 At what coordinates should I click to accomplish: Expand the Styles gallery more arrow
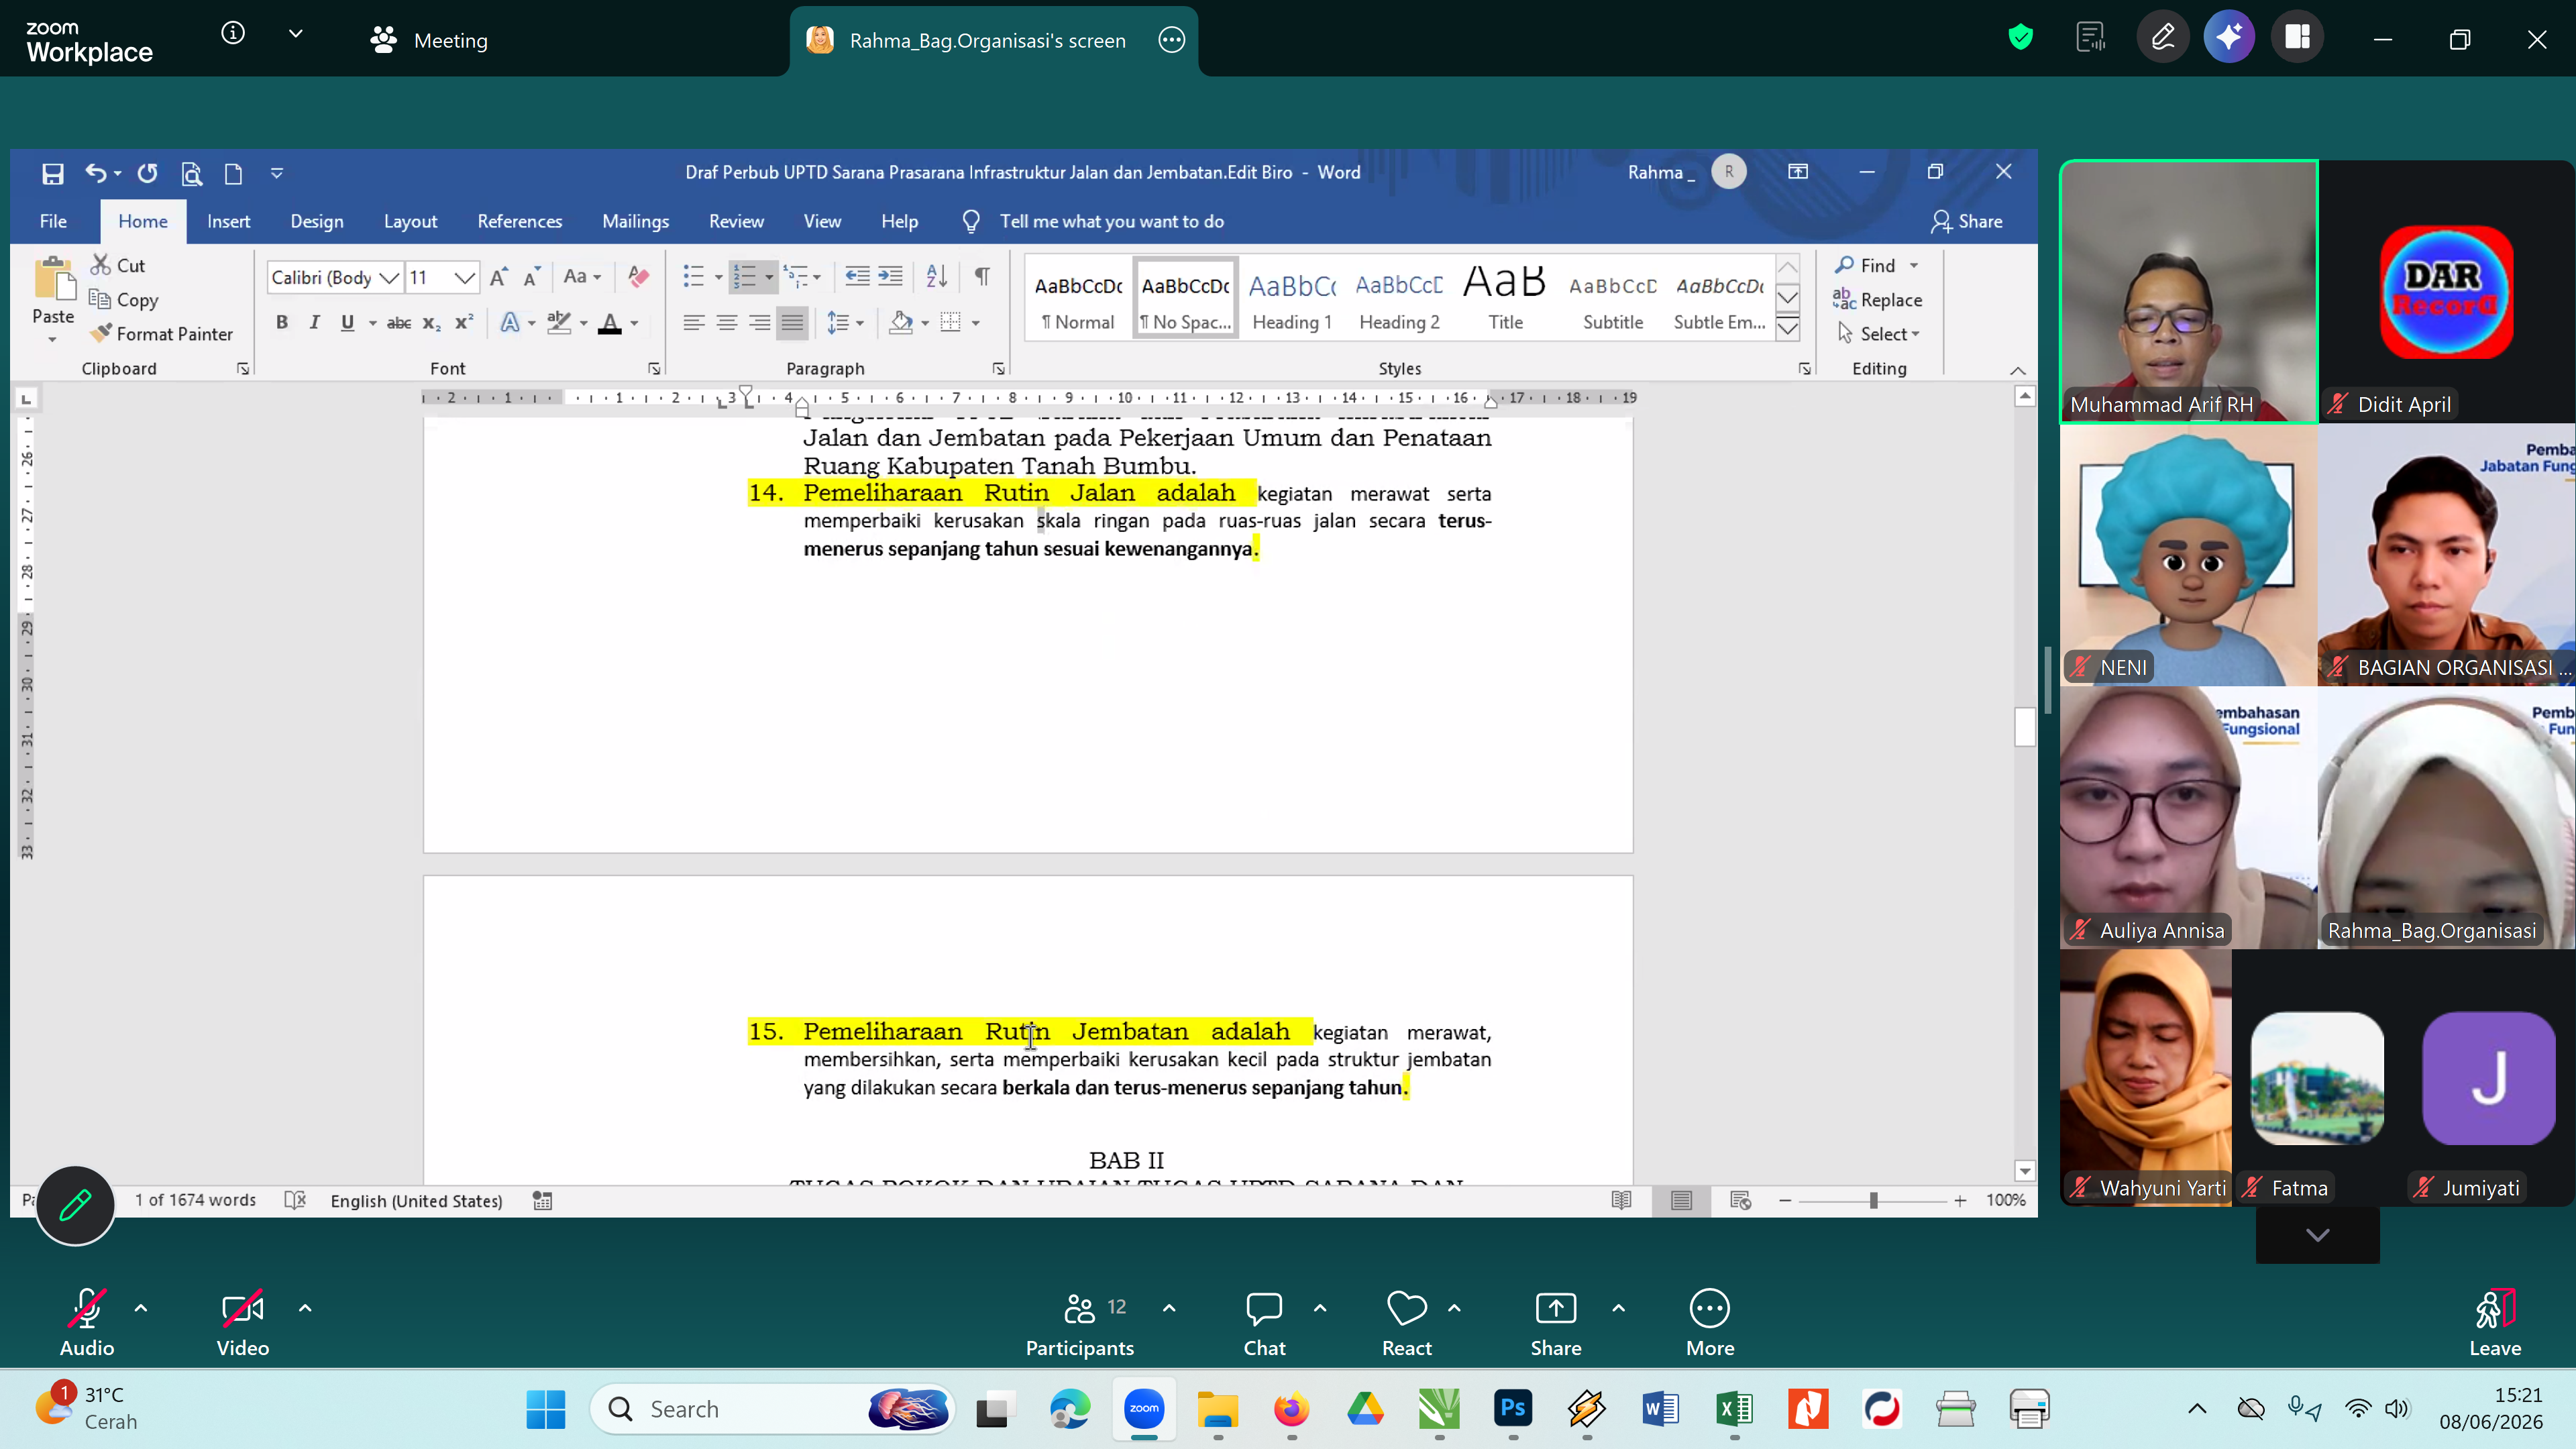click(1788, 328)
